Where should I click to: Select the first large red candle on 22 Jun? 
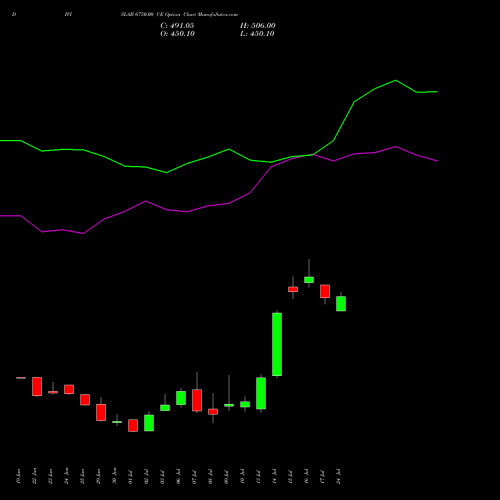pyautogui.click(x=37, y=386)
